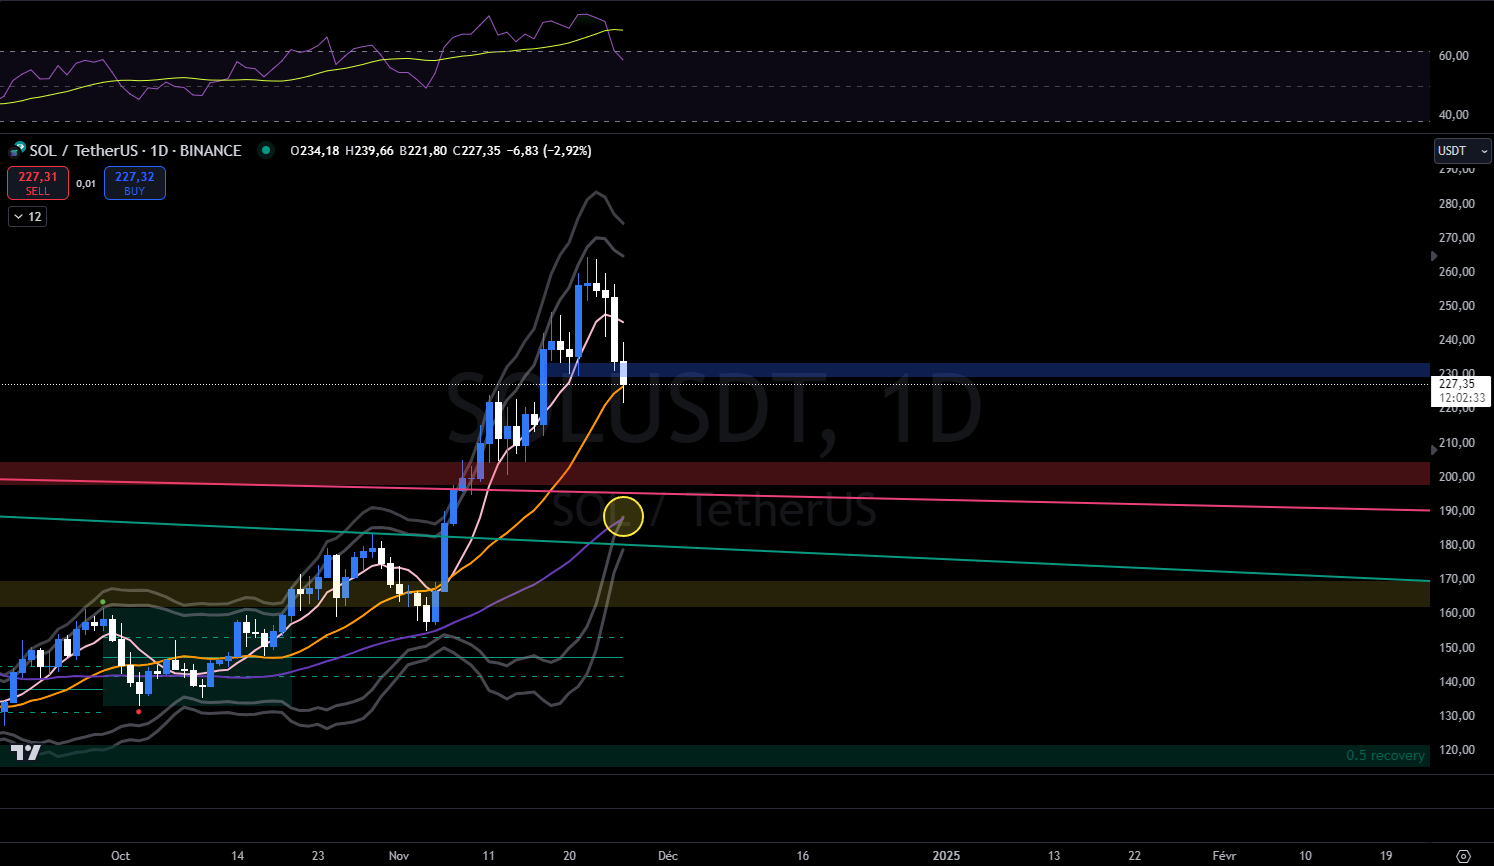The height and width of the screenshot is (866, 1494).
Task: Collapse the indicator legend showing 12
Action: [x=27, y=216]
